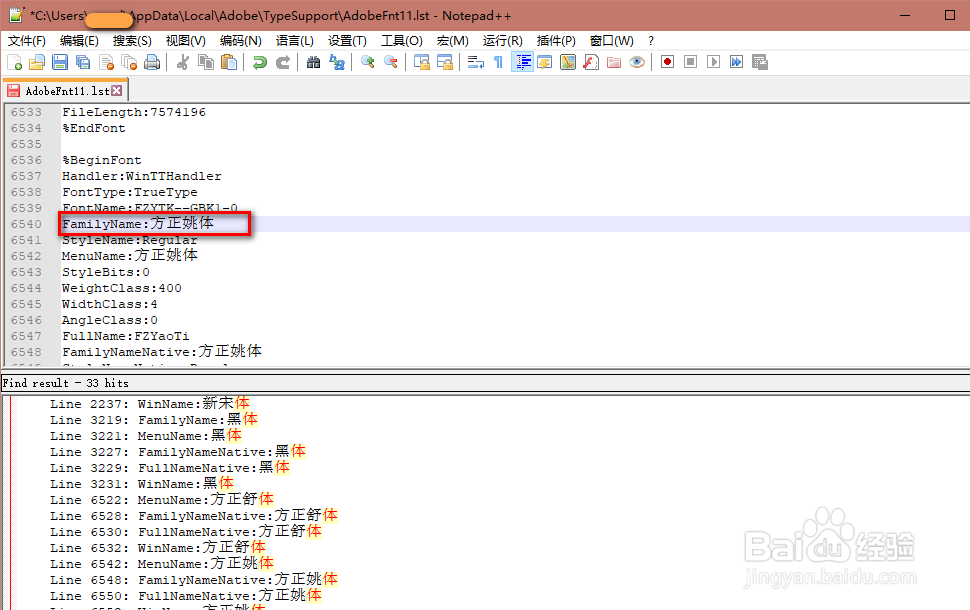This screenshot has height=610, width=970.
Task: Select find result Line 6530 FullNameNative:方正舒体
Action: pyautogui.click(x=186, y=531)
